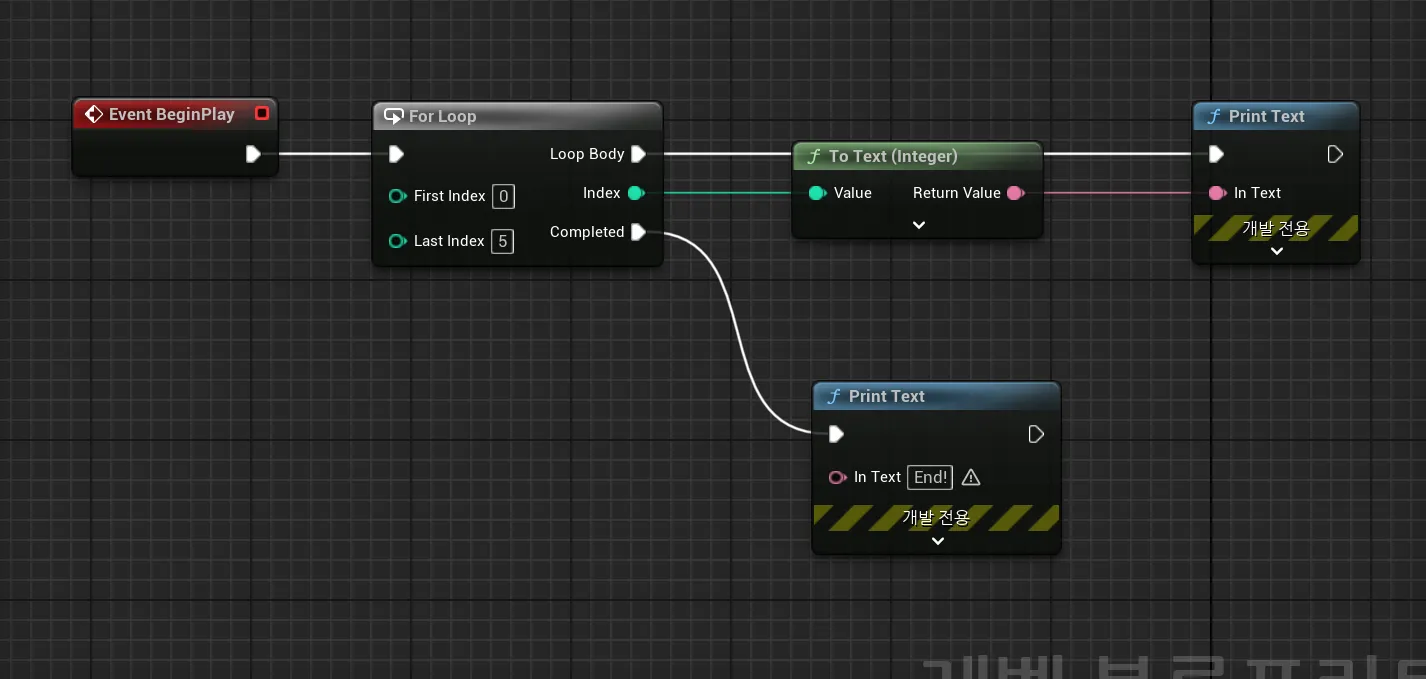Select the For Loop node title
The image size is (1426, 679).
point(442,116)
